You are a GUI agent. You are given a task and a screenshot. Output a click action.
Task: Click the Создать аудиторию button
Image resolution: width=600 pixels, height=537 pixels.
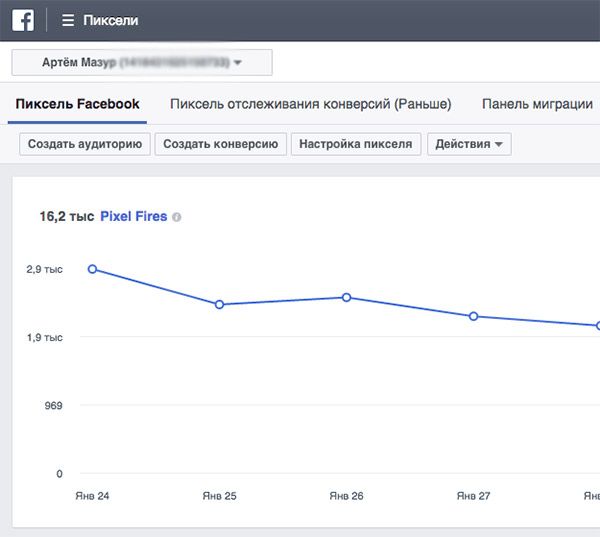click(x=85, y=144)
